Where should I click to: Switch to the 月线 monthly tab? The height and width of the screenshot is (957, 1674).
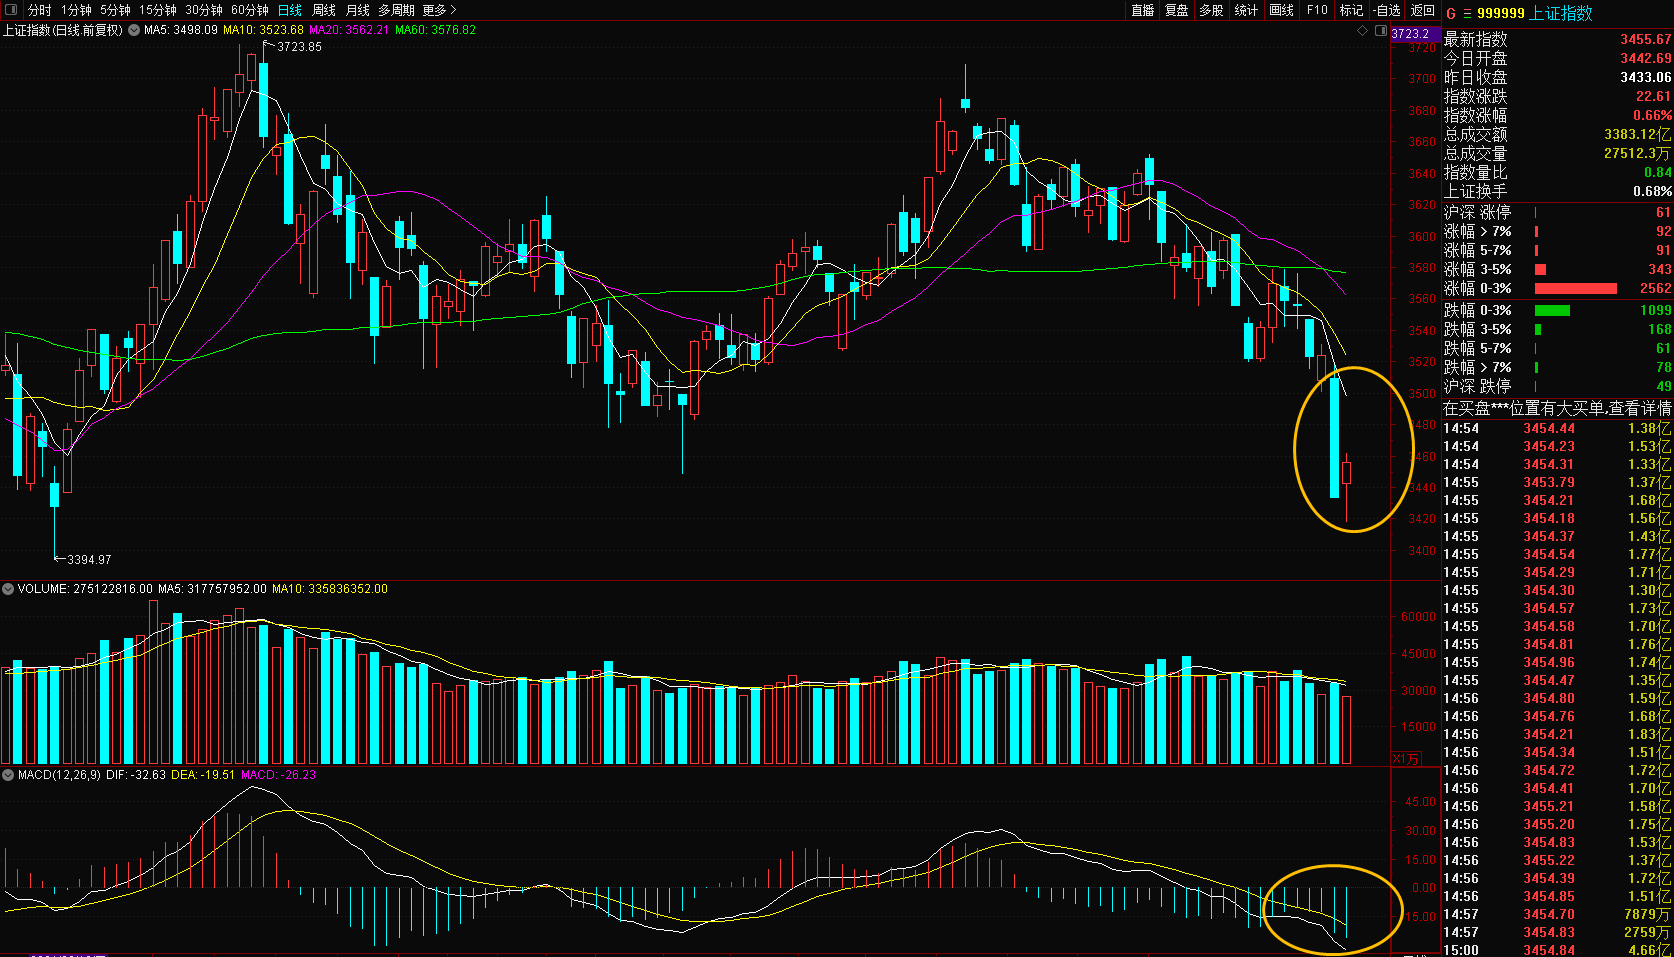point(357,10)
